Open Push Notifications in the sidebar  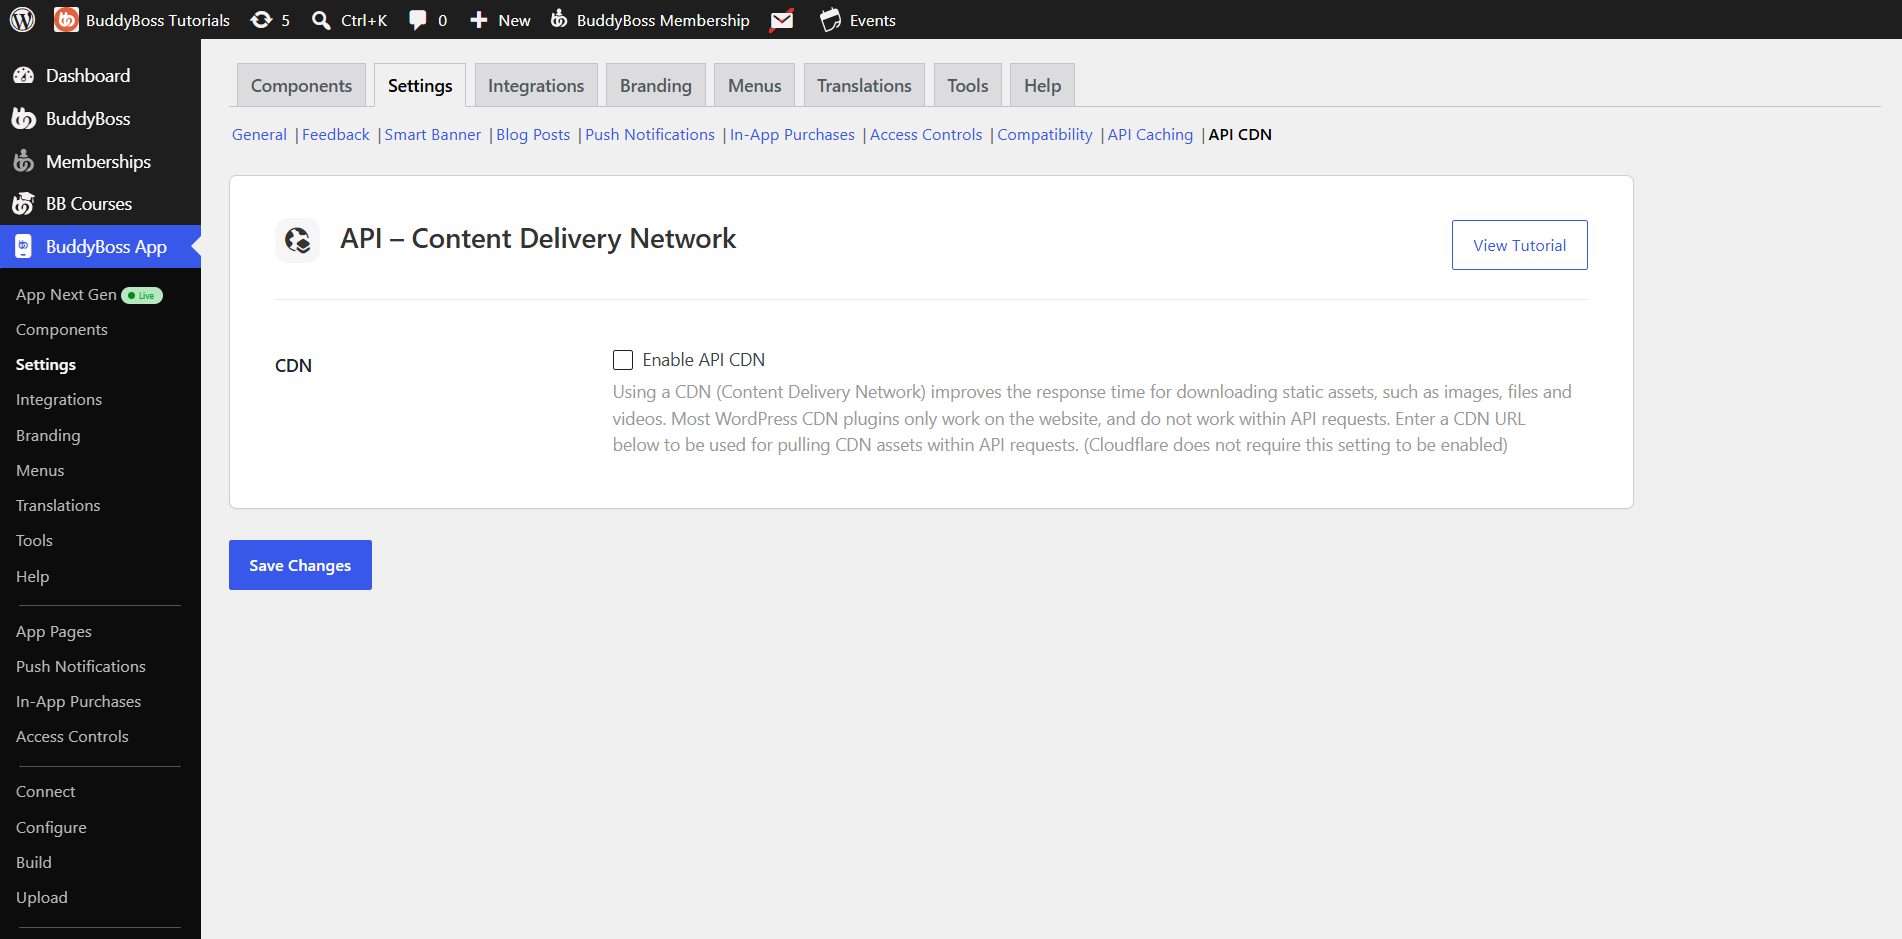(x=81, y=667)
